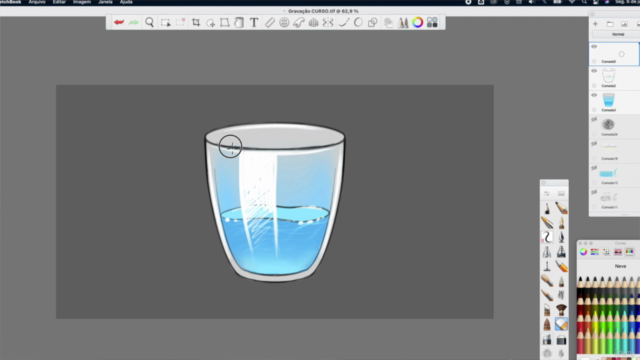Hide the blue water glass layer

tap(594, 95)
